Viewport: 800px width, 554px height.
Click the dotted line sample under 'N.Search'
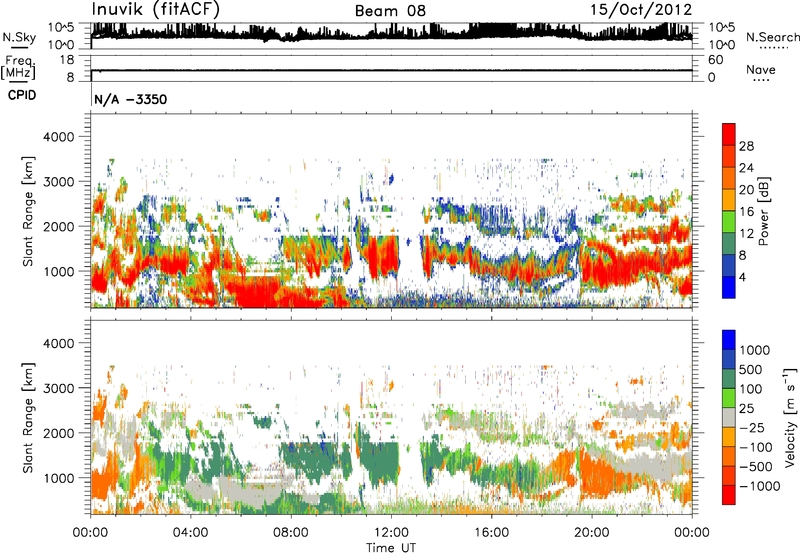coord(773,47)
